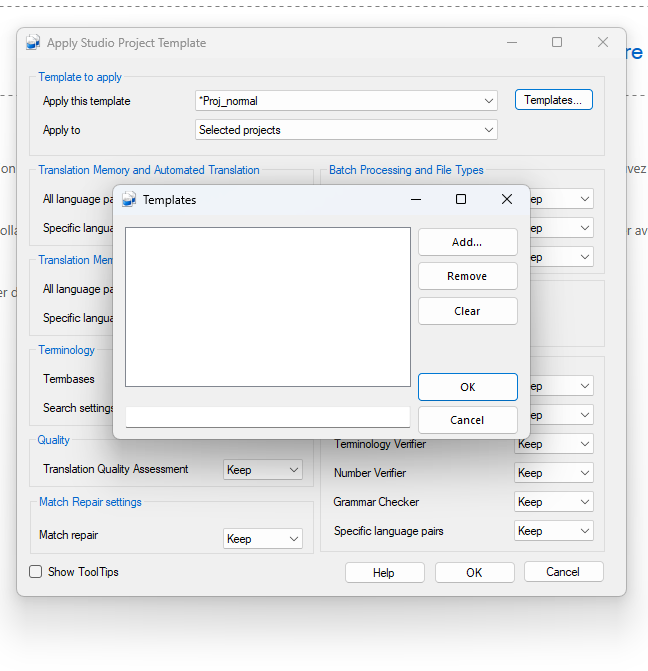Expand the Grammar Checker Keep dropdown

point(554,502)
